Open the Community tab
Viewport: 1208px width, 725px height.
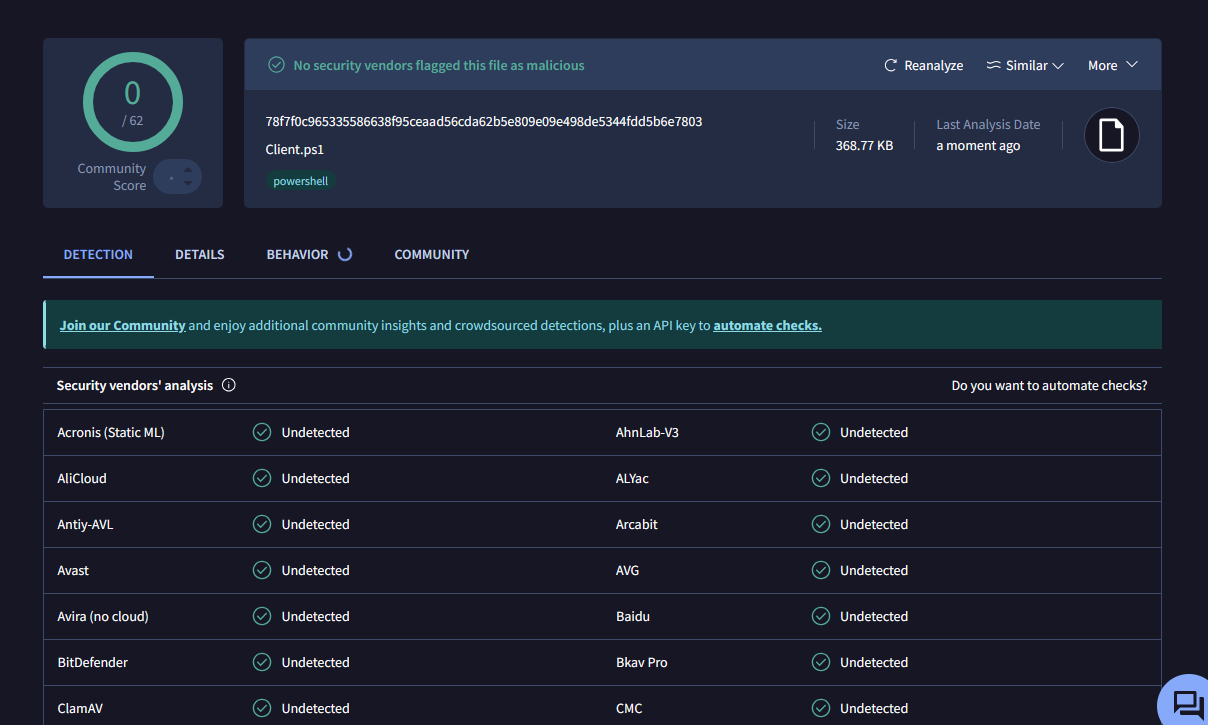(431, 254)
